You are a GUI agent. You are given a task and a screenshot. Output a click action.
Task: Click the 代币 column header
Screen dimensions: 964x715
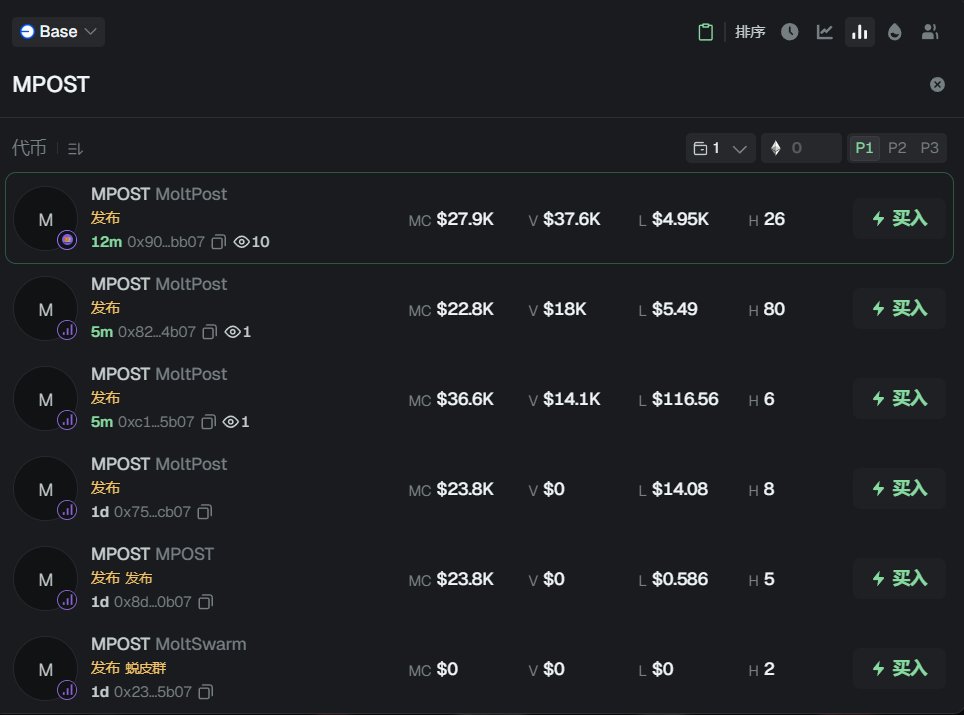tap(29, 148)
